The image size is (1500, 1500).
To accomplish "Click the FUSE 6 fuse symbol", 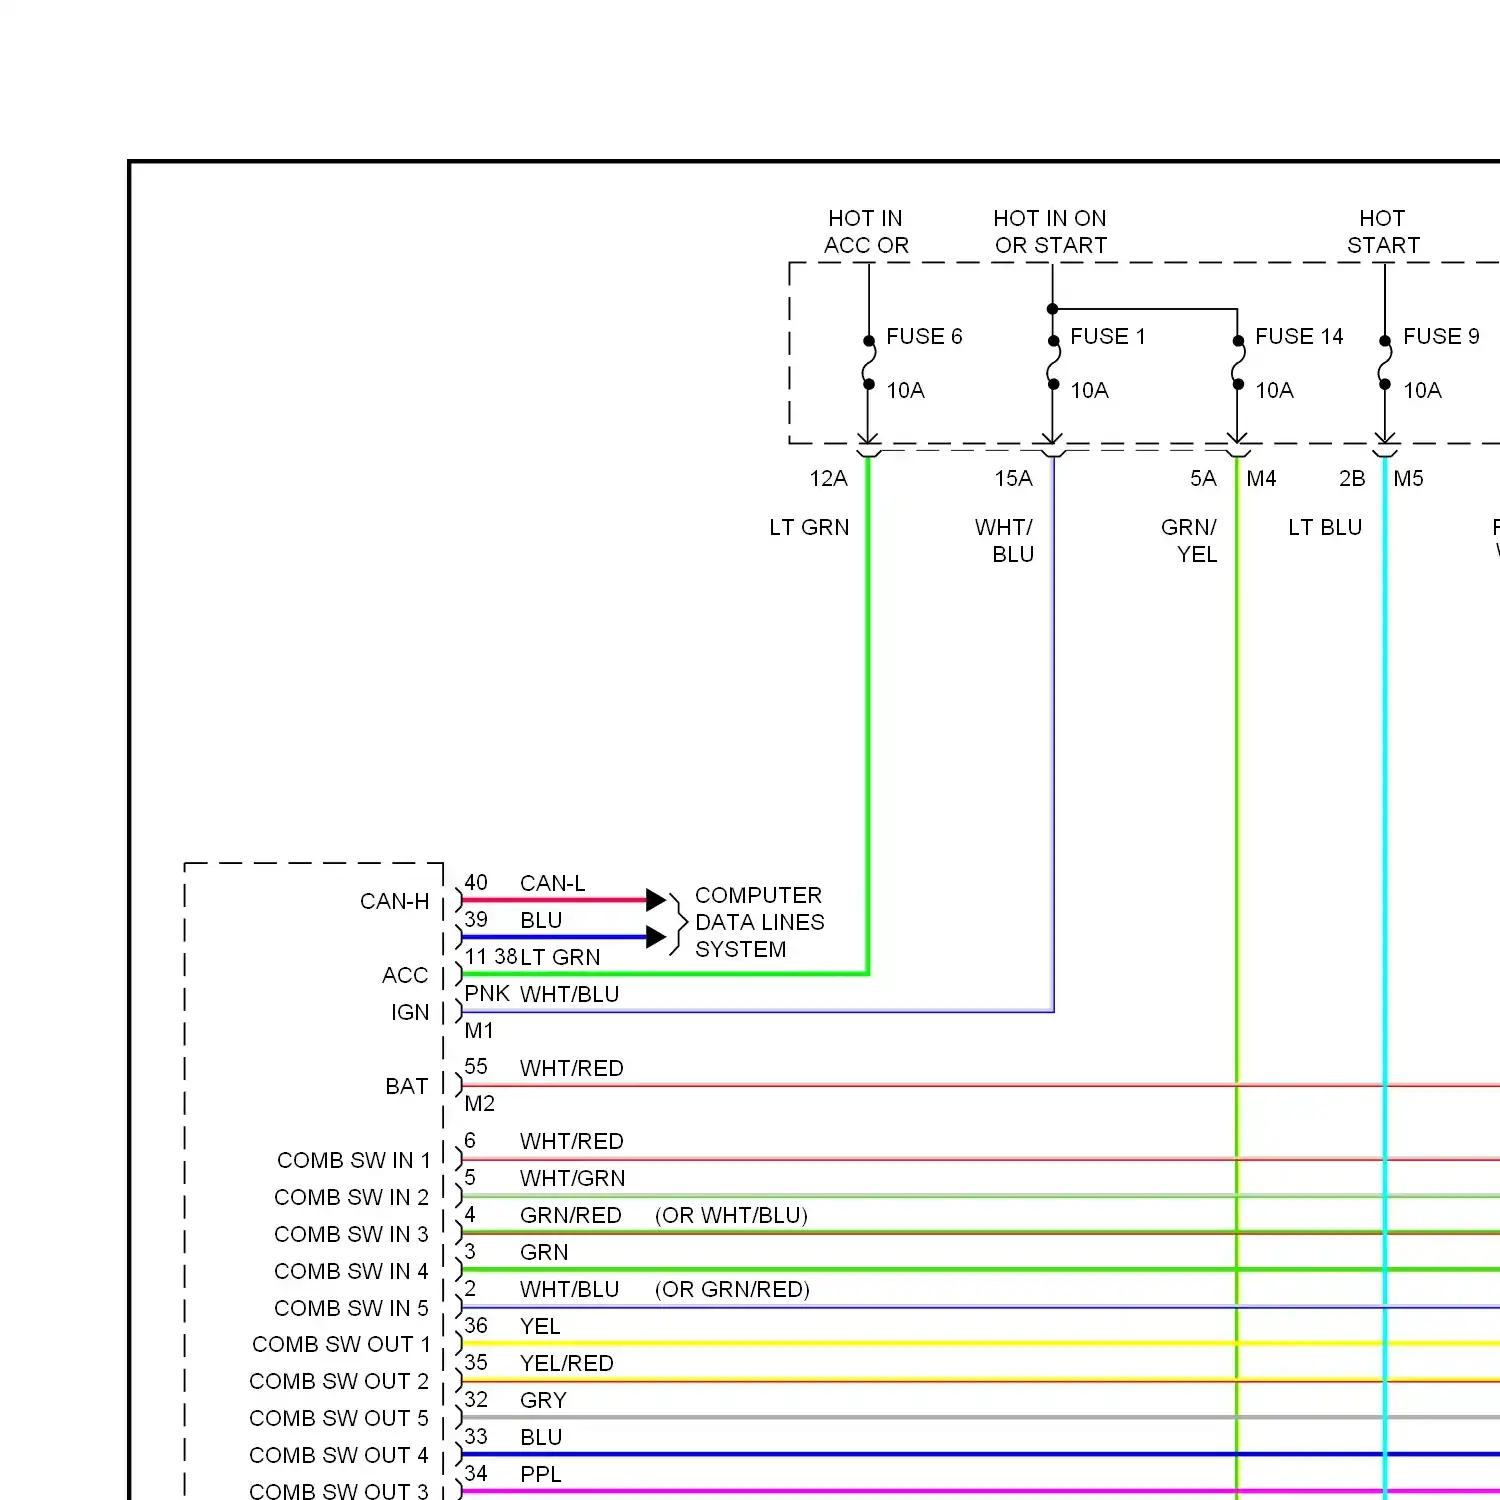I will (869, 362).
